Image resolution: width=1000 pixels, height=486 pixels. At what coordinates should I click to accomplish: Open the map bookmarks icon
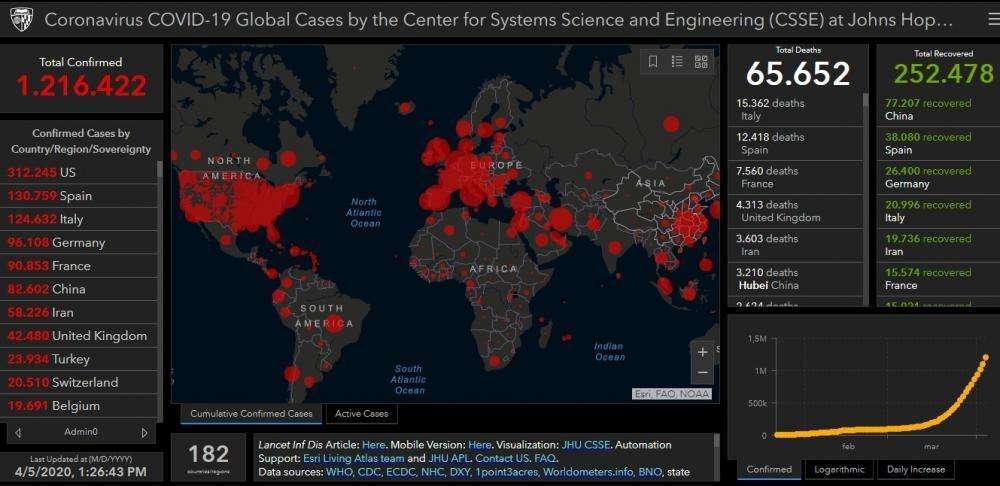[x=653, y=62]
